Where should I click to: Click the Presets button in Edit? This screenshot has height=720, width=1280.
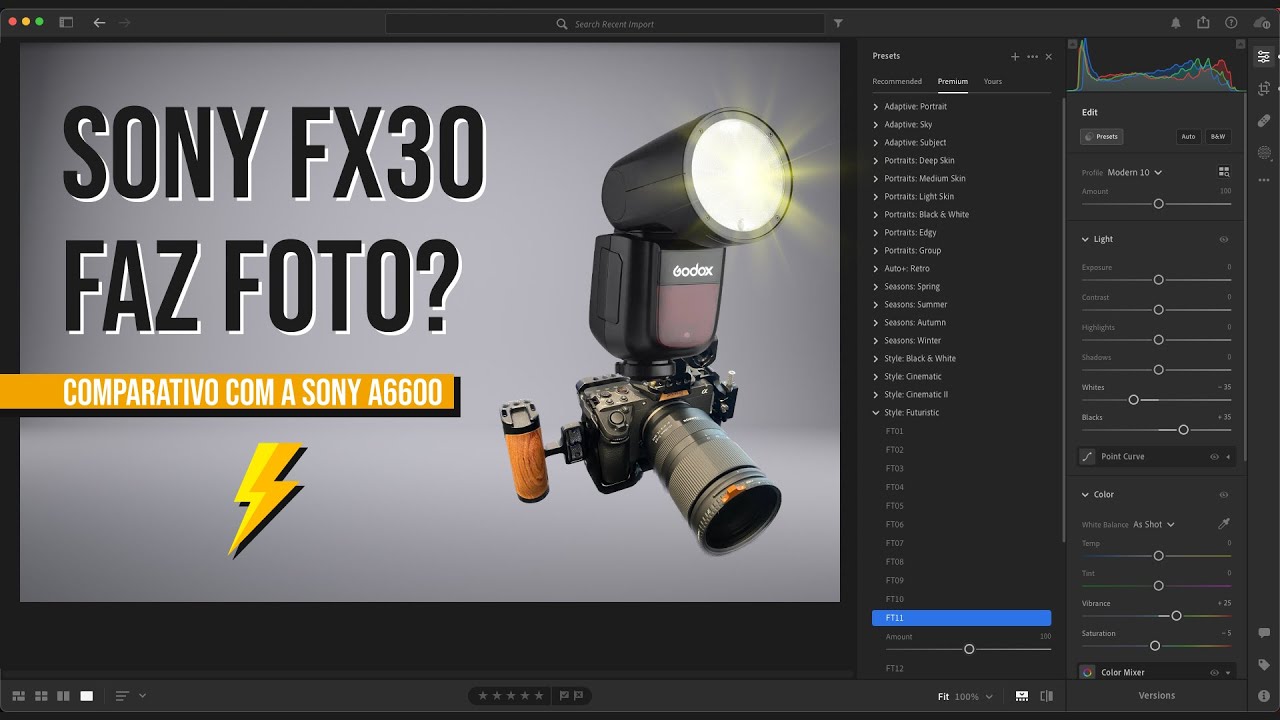click(1102, 136)
